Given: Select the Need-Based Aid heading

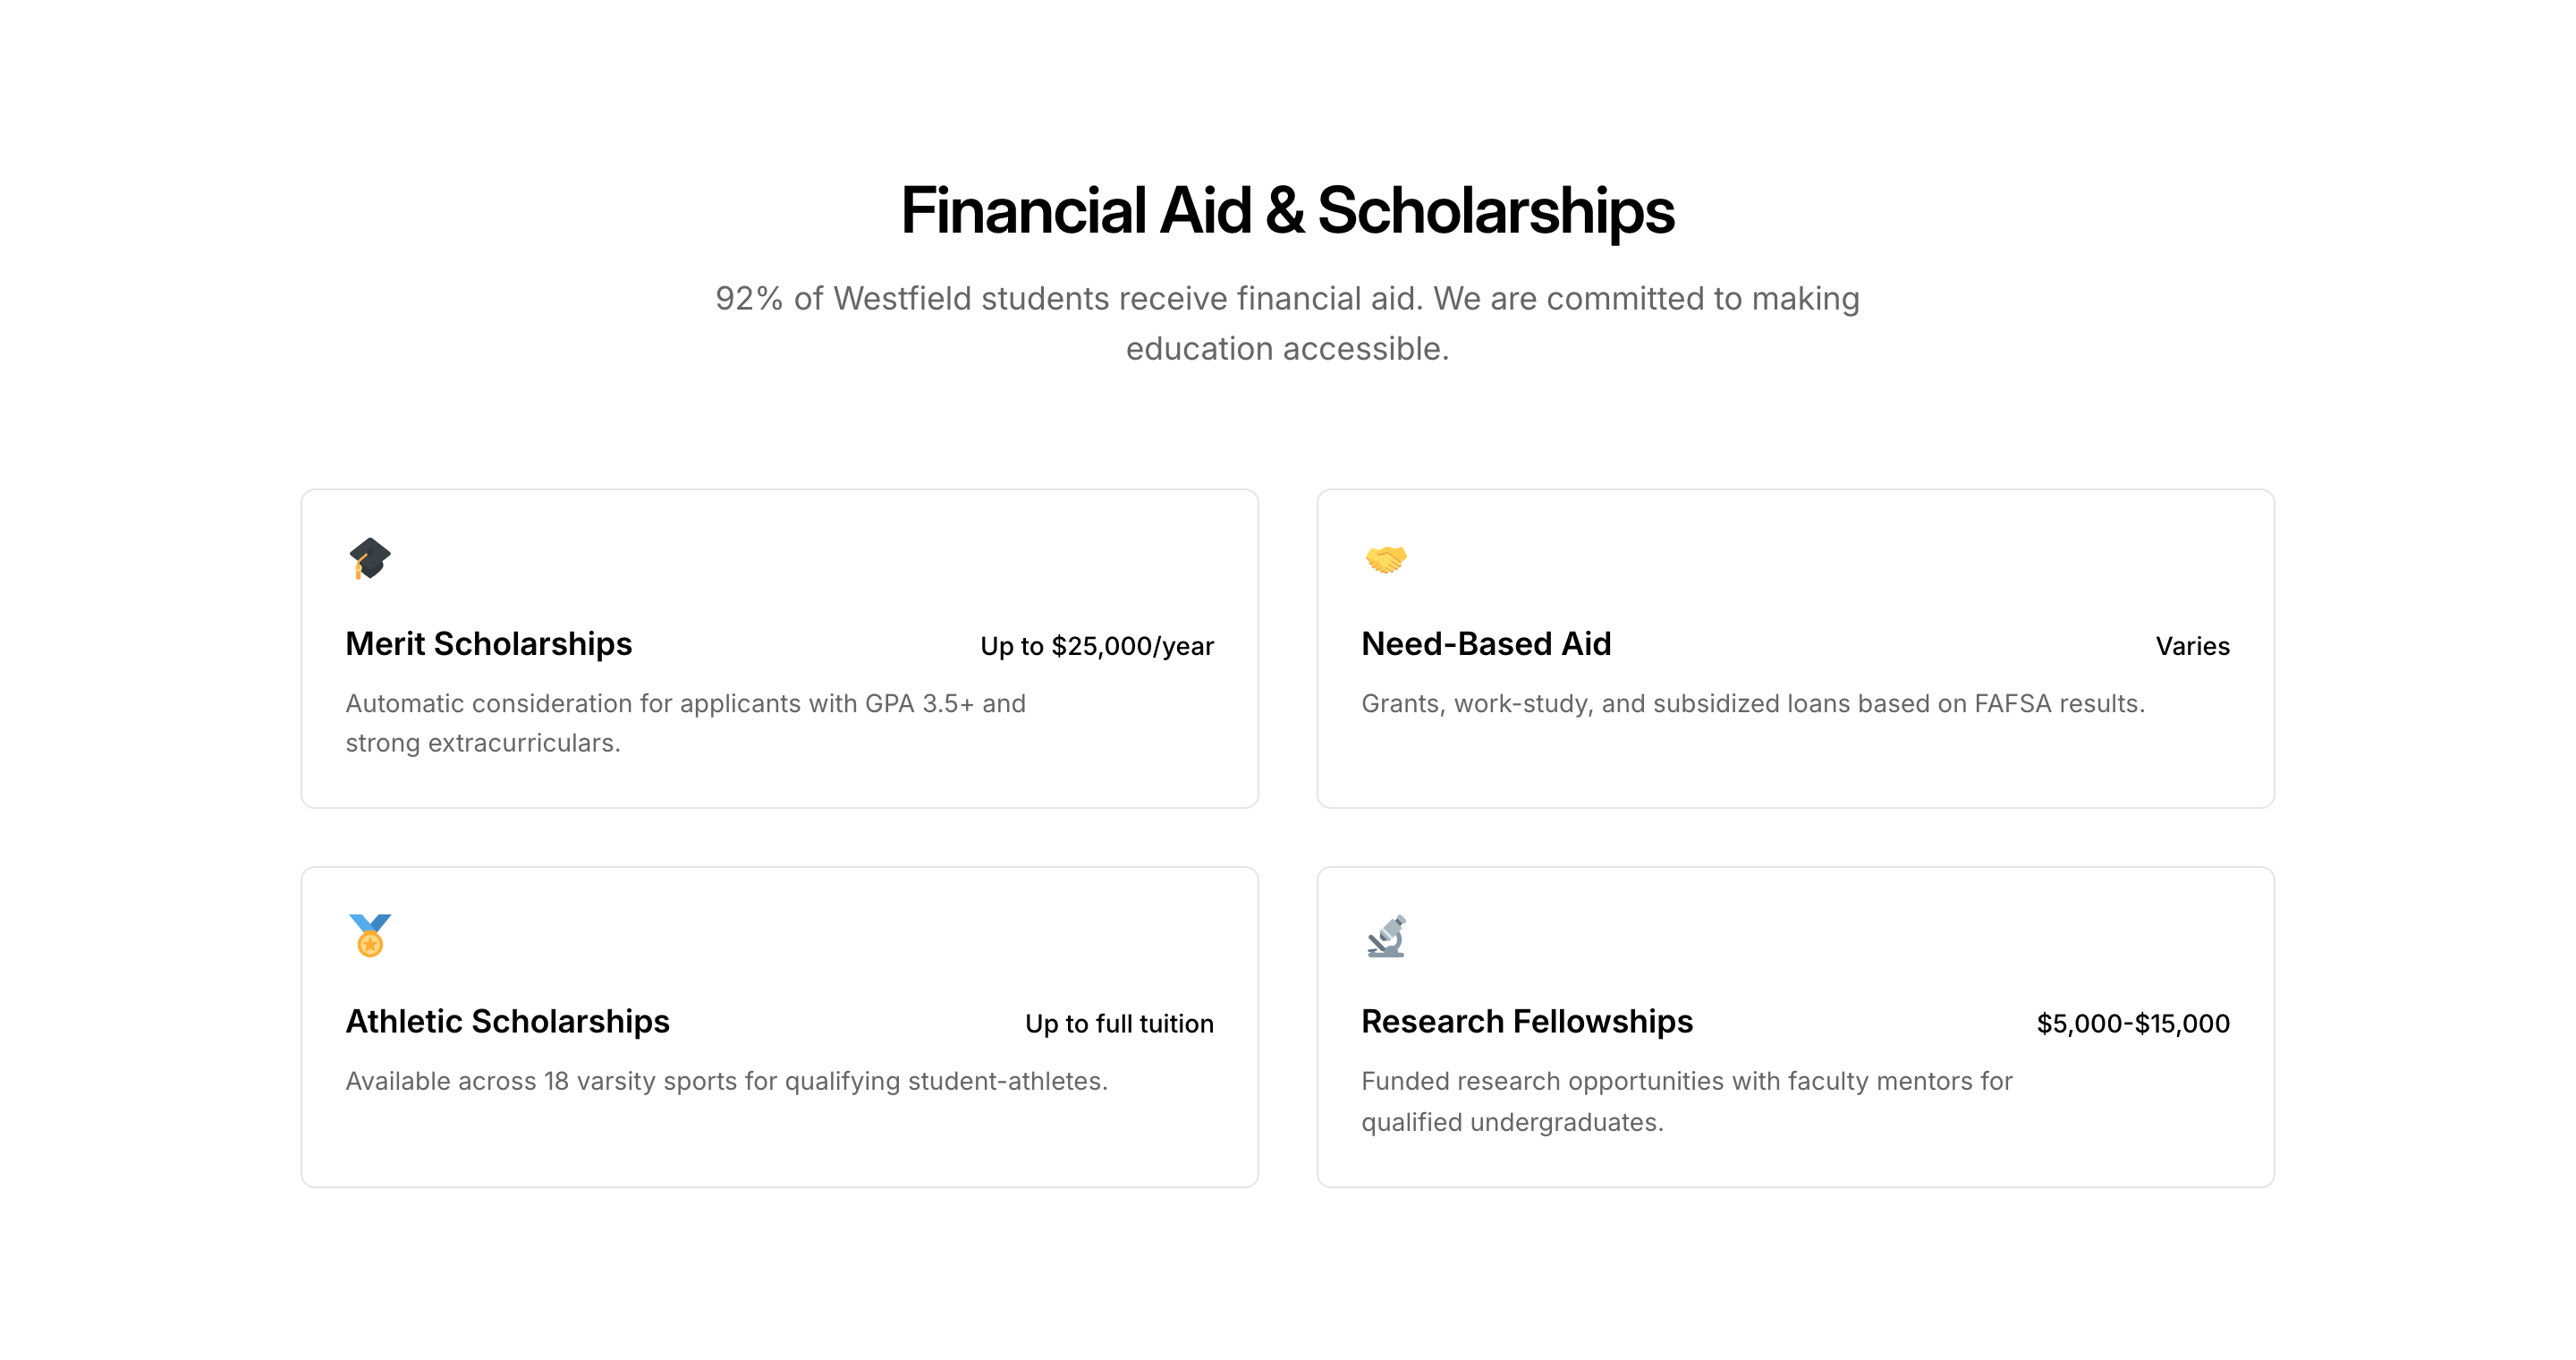Looking at the screenshot, I should coord(1486,644).
